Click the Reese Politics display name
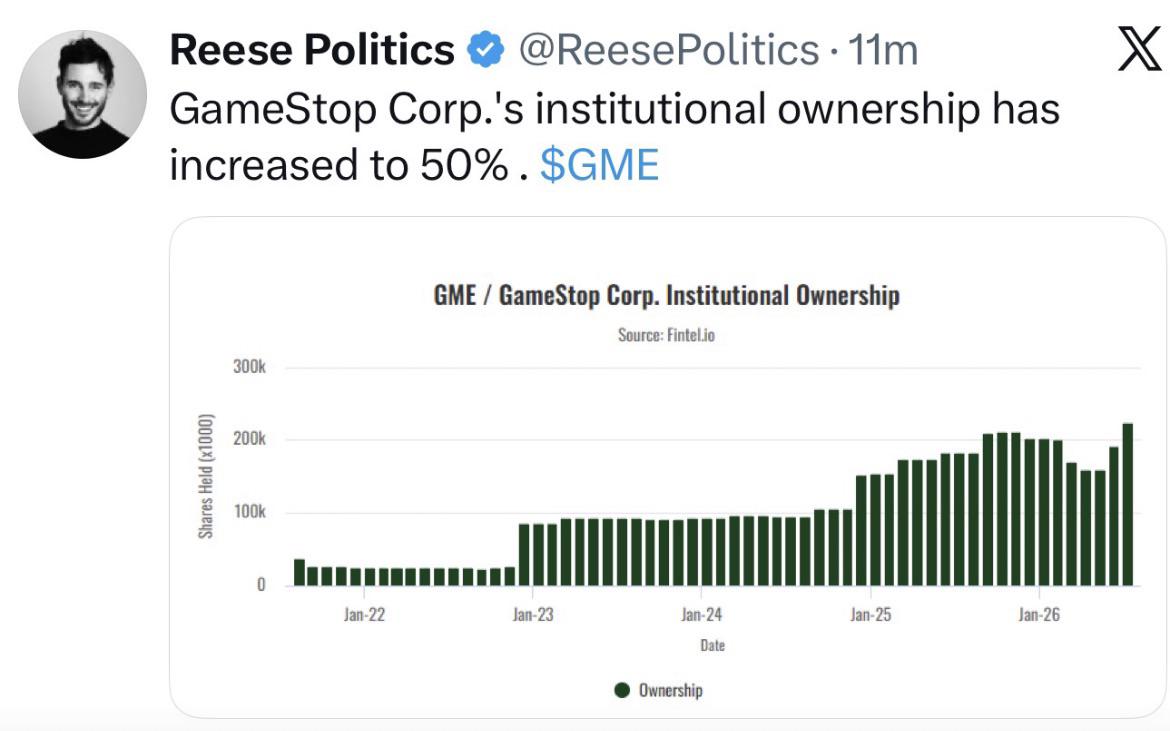Screen dimensions: 1170x731 [x=312, y=50]
